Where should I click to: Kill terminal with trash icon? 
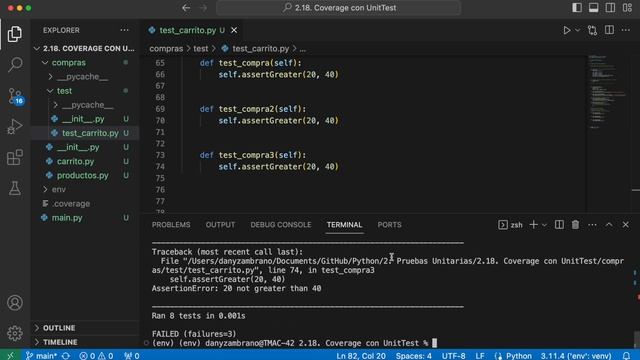click(x=576, y=225)
